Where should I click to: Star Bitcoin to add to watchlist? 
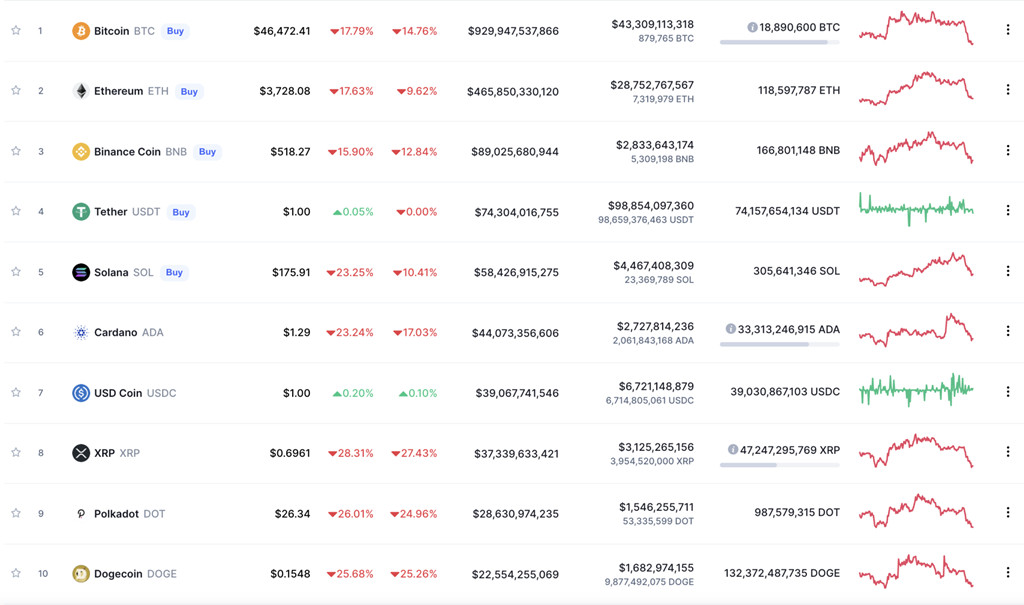click(x=16, y=31)
